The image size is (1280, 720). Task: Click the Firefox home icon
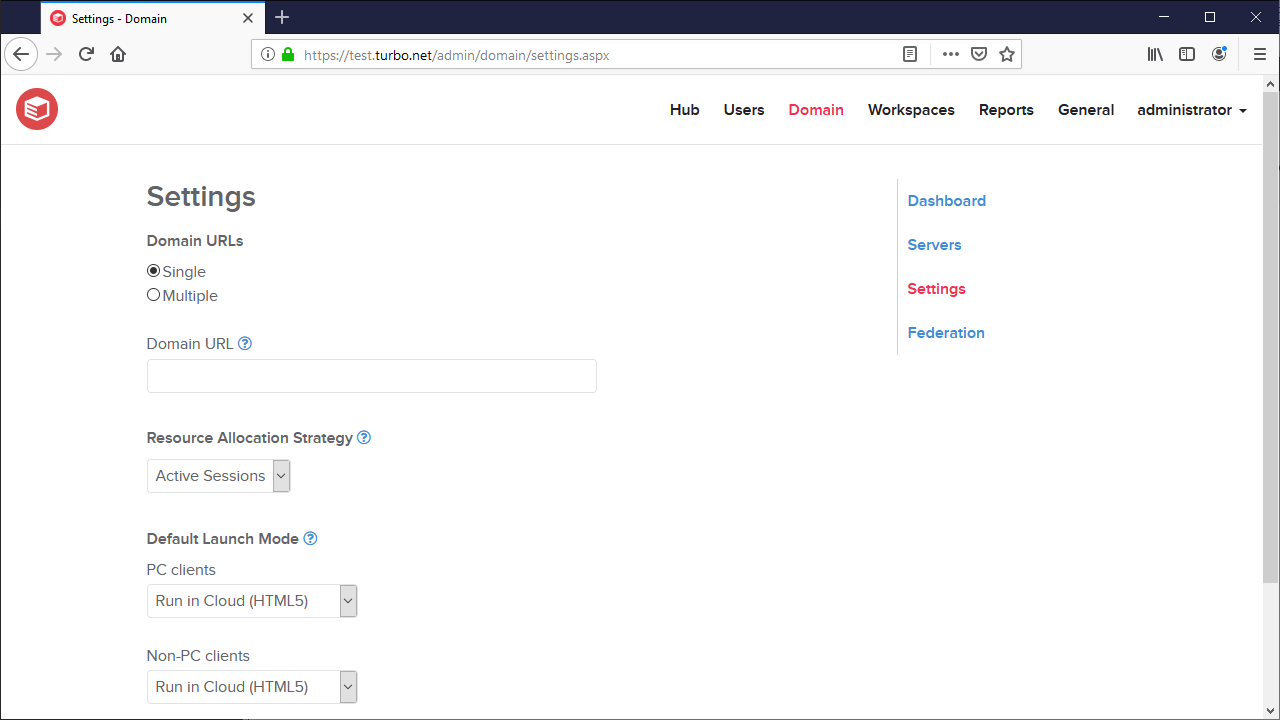coord(118,54)
